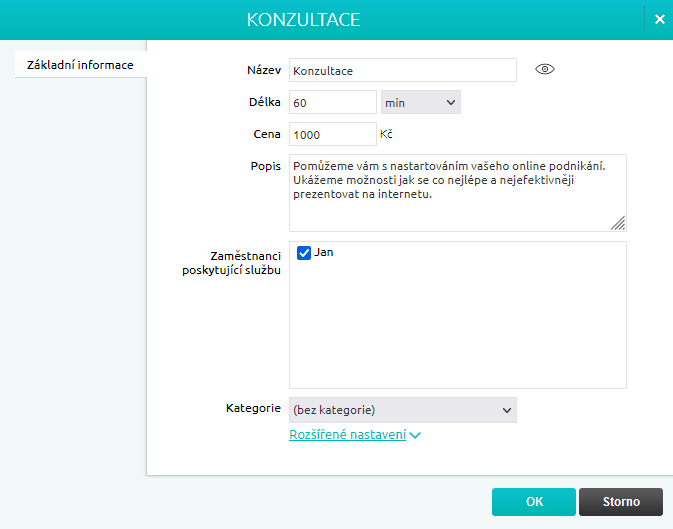Click the Popis text area resize handle

[x=618, y=224]
